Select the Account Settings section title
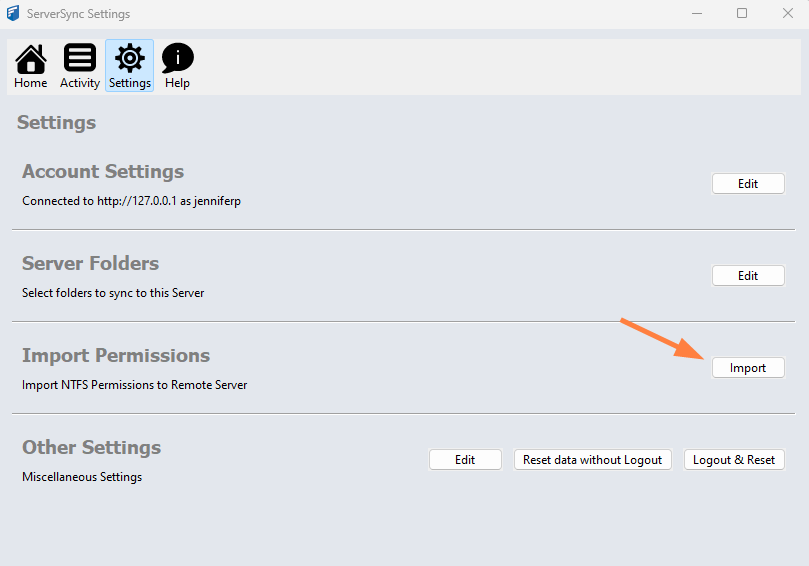 (103, 172)
